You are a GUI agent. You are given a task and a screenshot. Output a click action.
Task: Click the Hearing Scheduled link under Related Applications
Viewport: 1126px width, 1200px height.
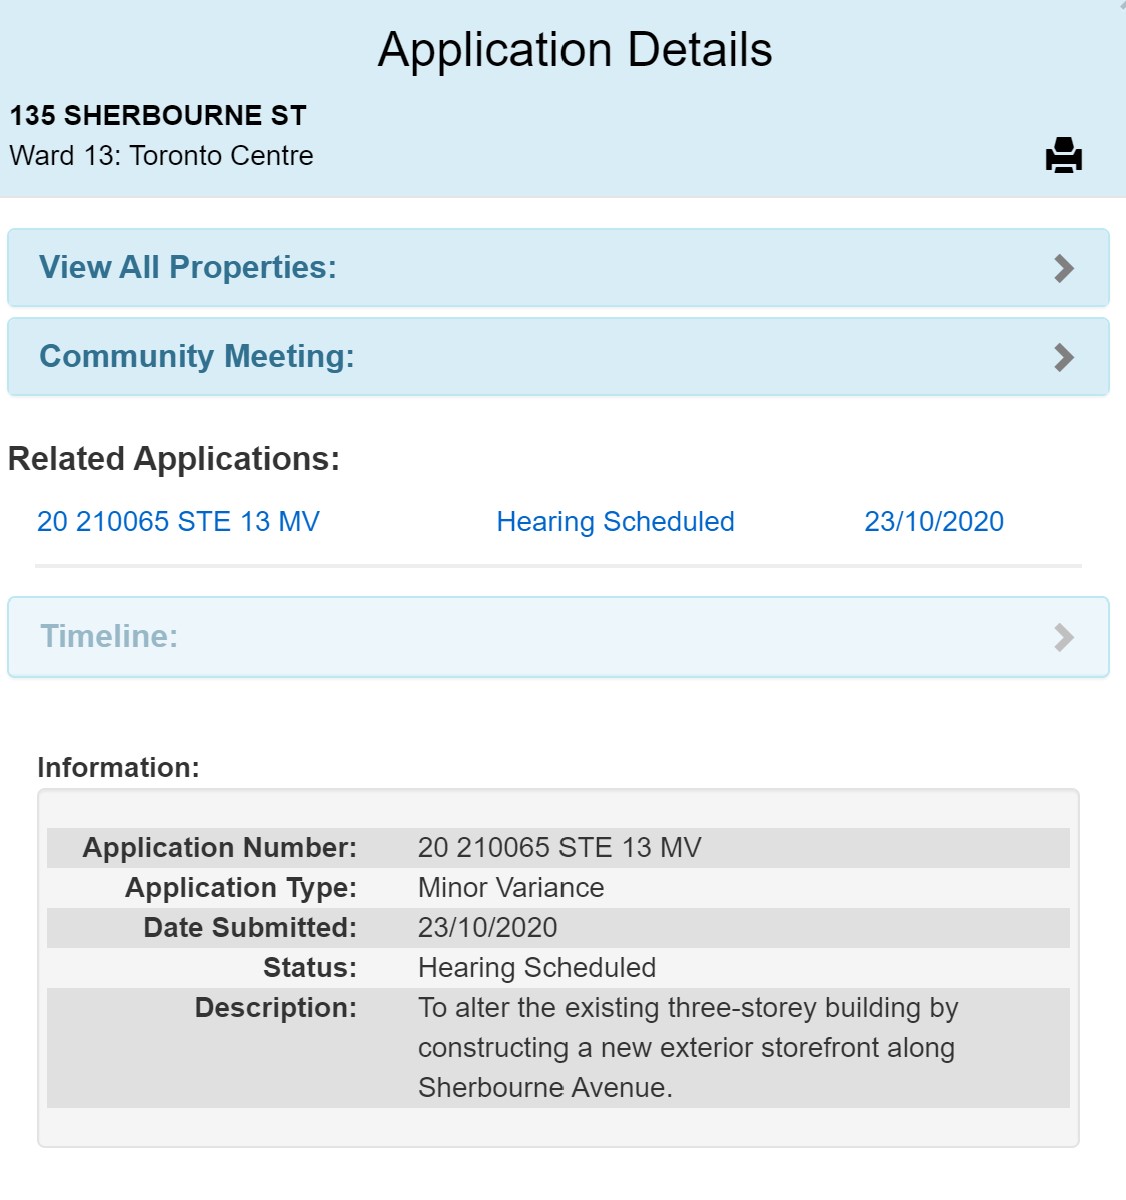coord(615,521)
